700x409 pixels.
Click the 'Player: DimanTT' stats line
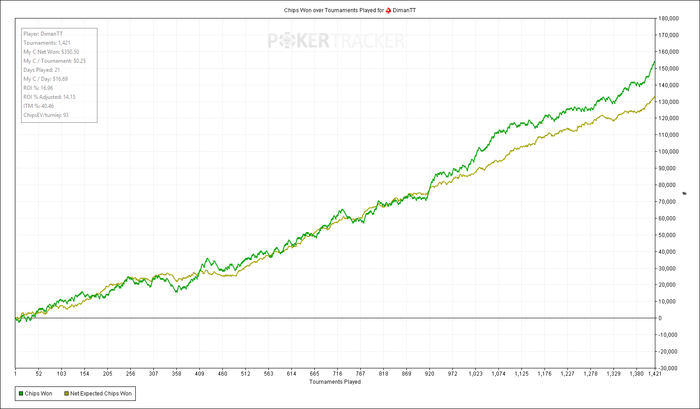[43, 33]
